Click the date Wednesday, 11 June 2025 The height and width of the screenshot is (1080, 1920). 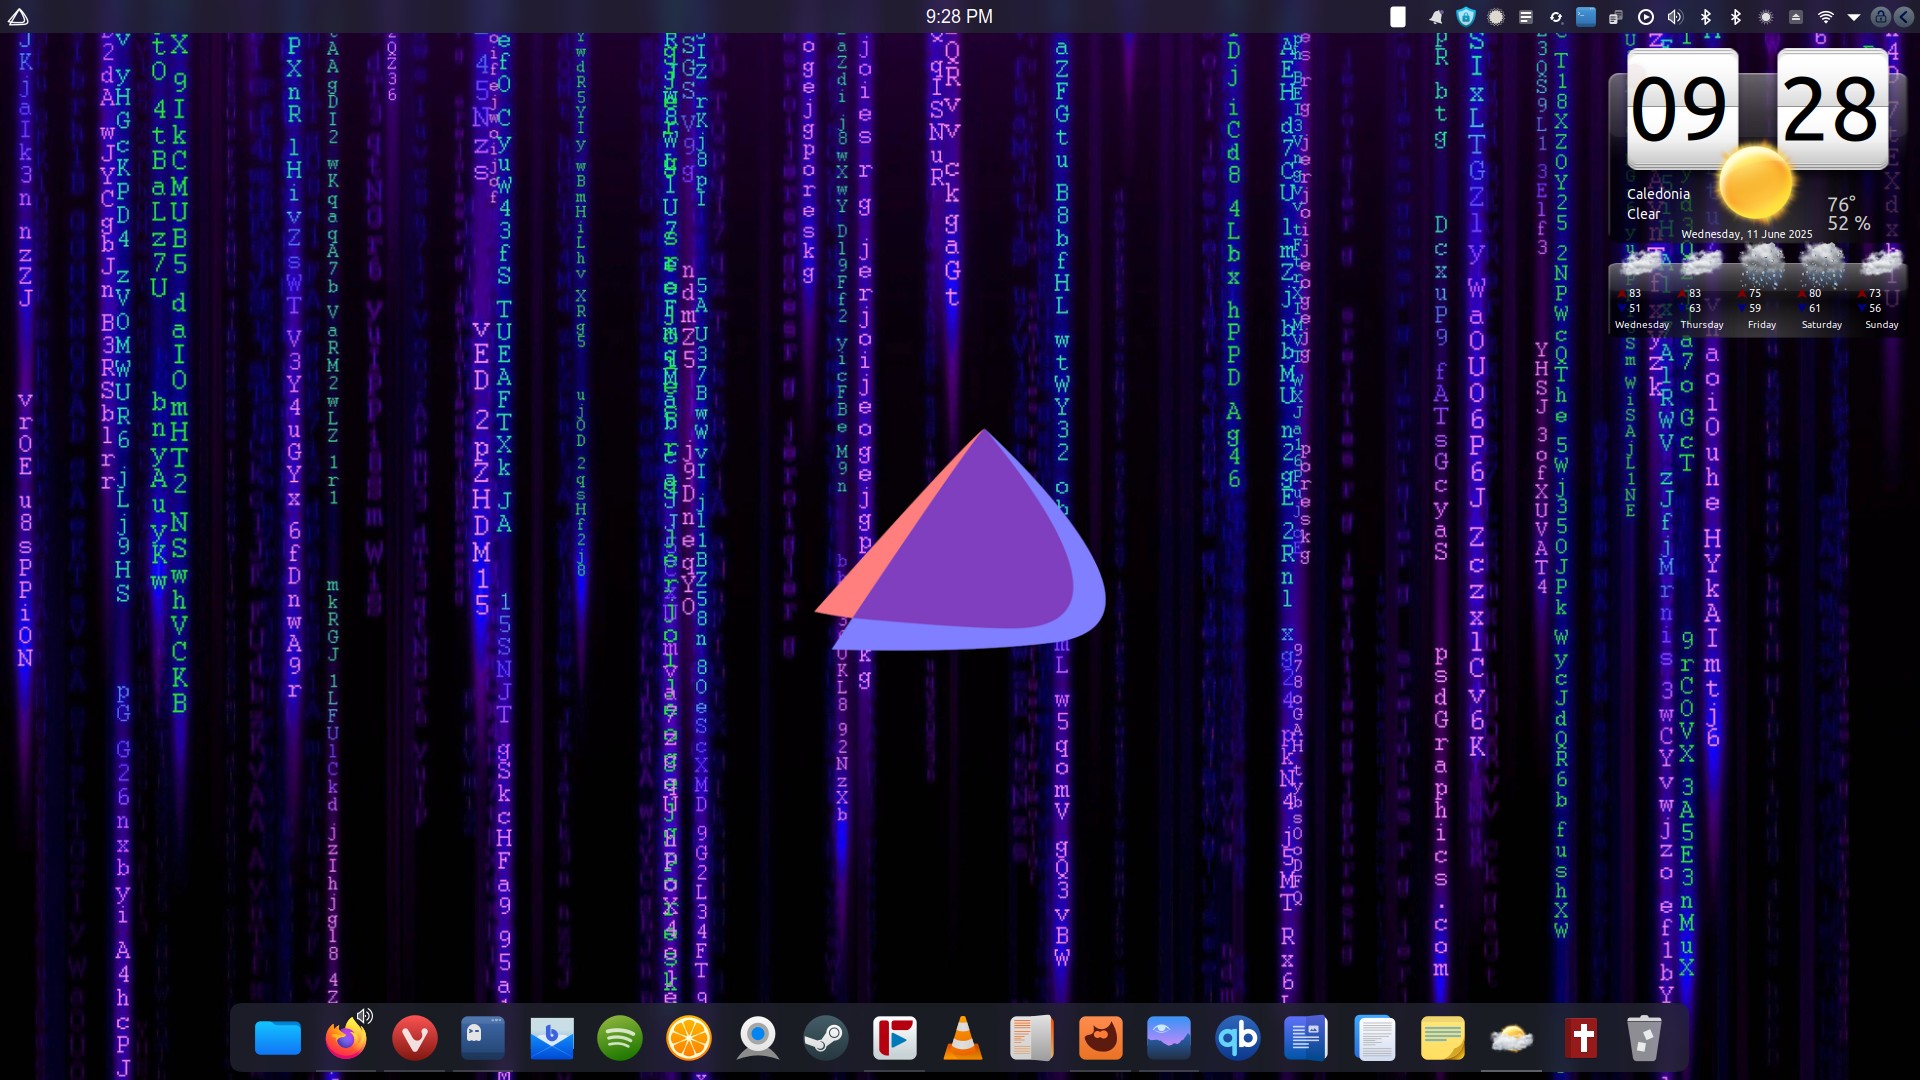1746,234
